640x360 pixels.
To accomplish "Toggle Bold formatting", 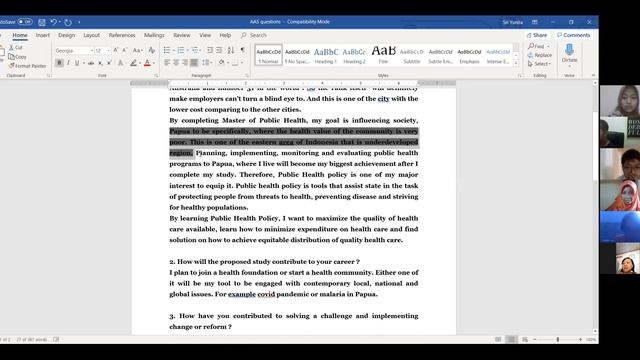I will tap(59, 63).
